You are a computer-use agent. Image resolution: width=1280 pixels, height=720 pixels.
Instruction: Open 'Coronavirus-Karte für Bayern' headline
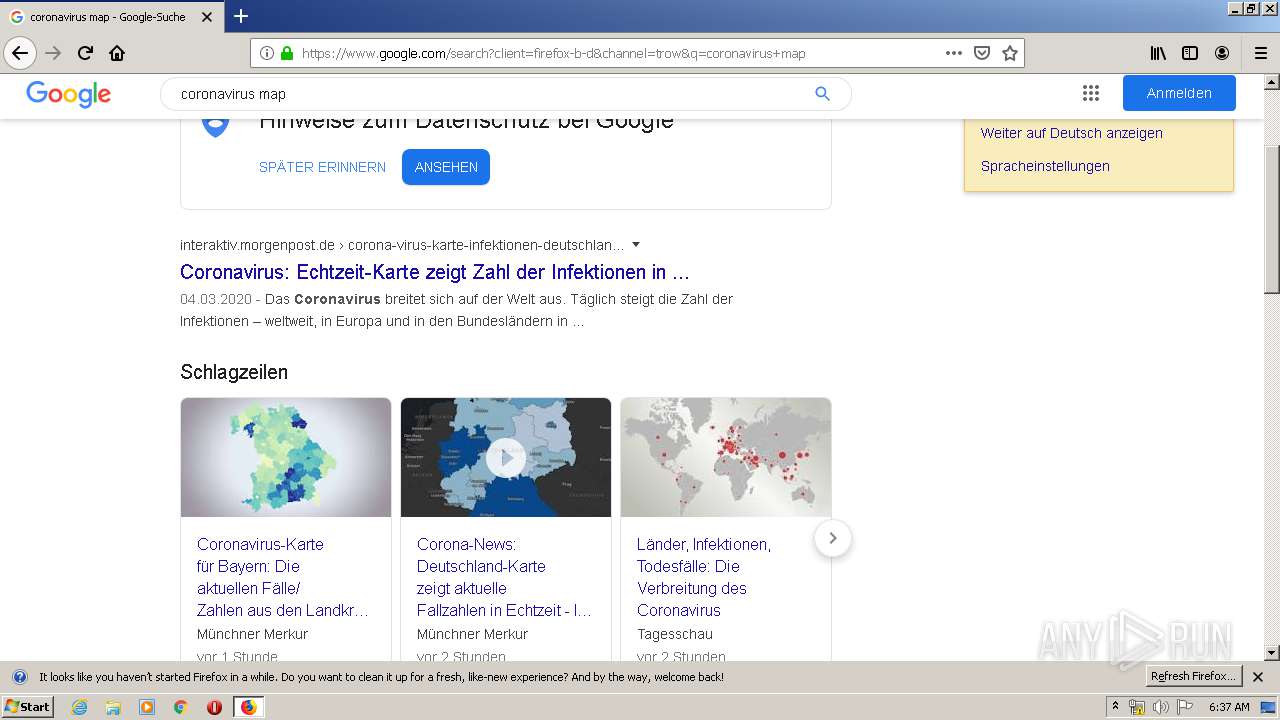coord(283,577)
